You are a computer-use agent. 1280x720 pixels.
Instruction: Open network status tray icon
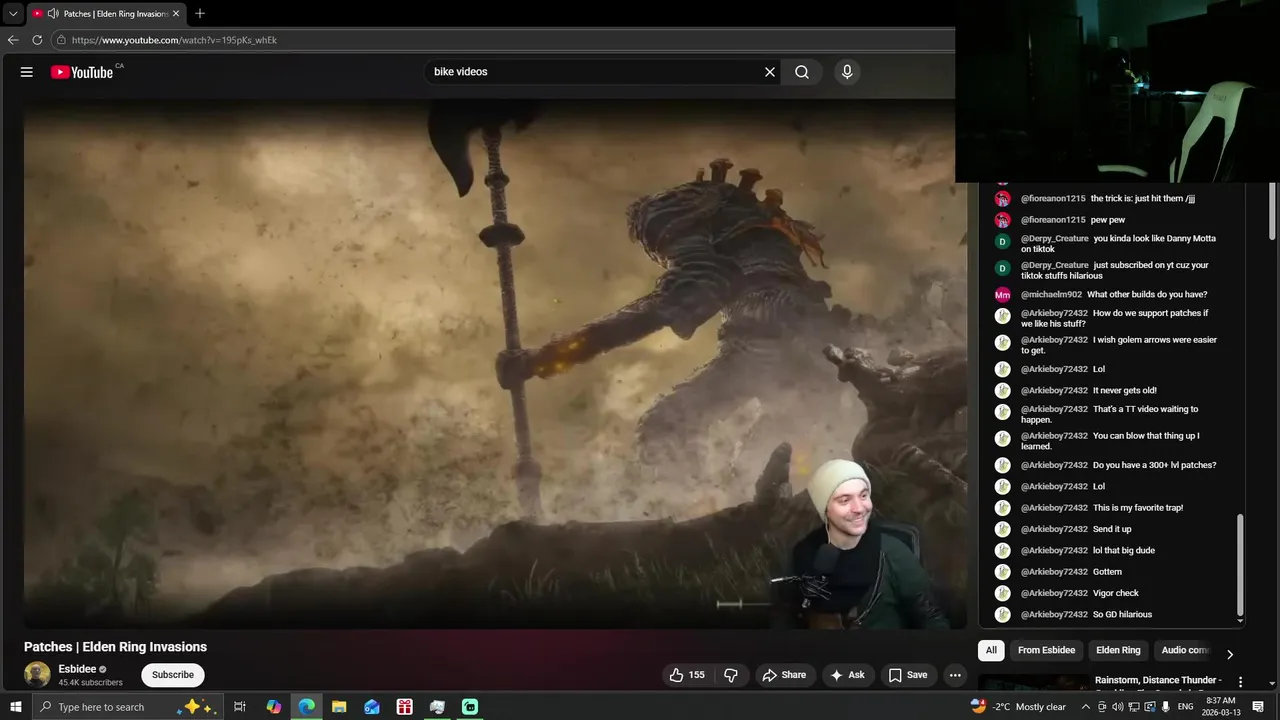(x=1133, y=707)
